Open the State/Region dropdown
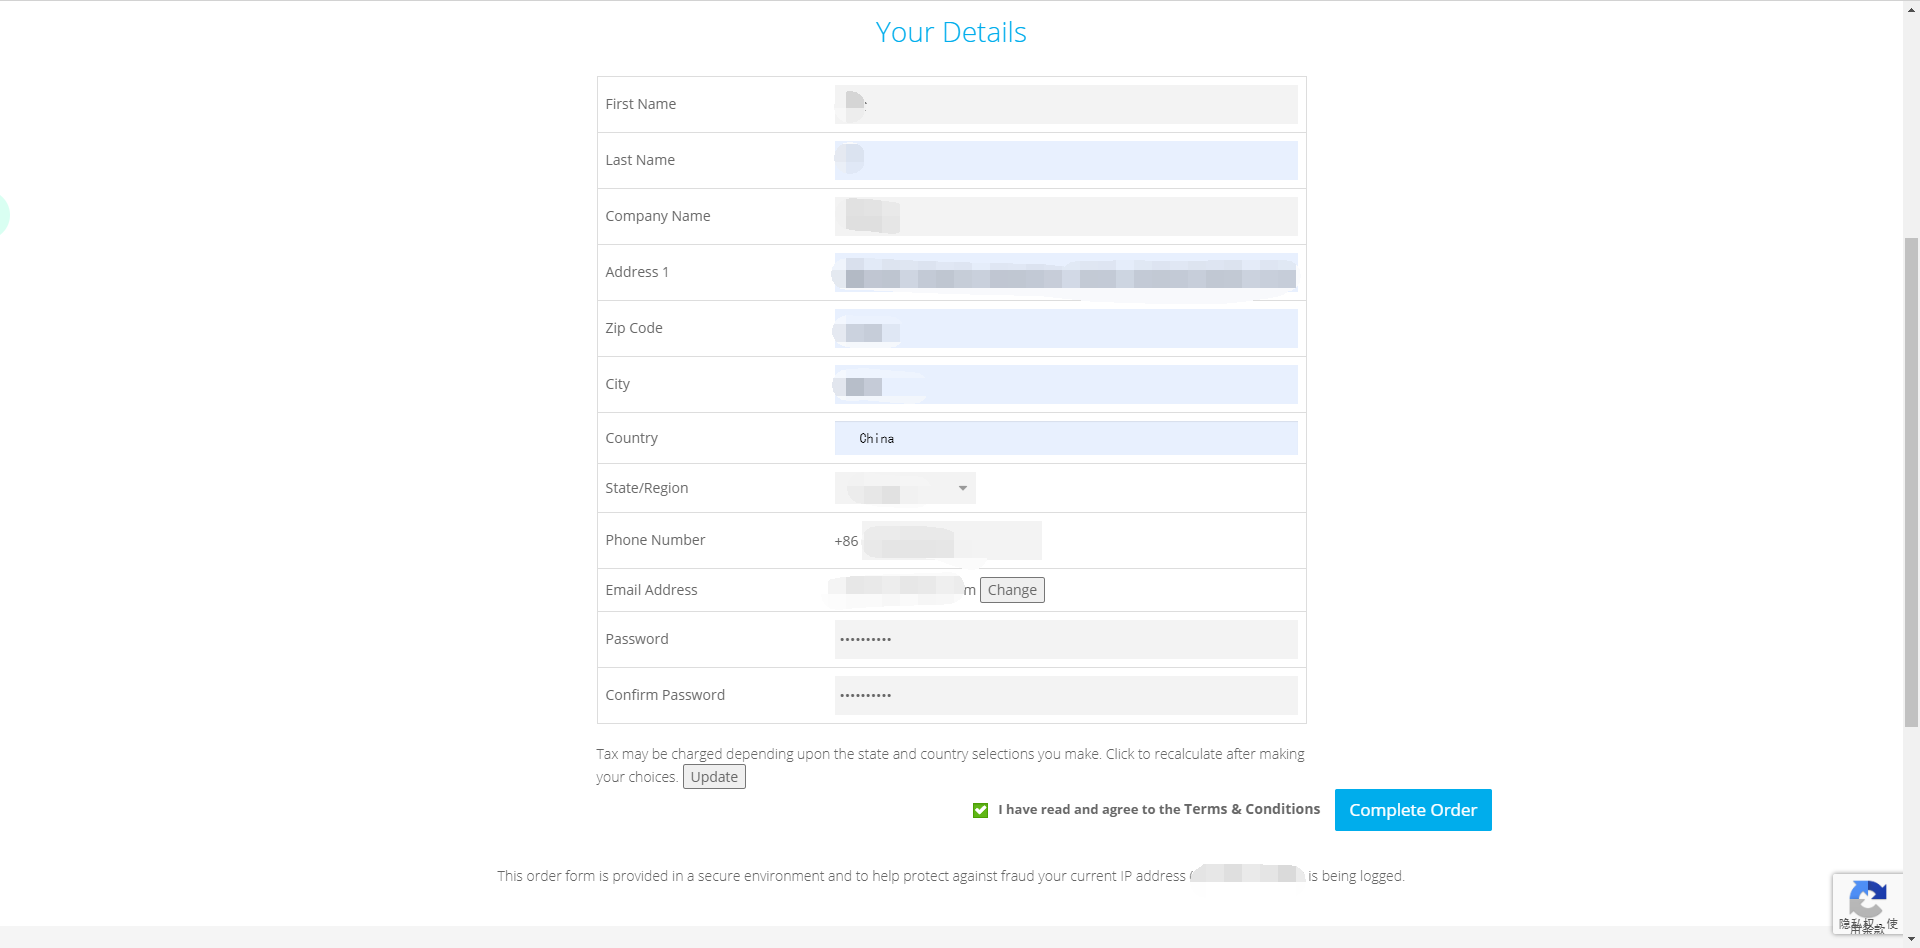1920x948 pixels. [x=905, y=488]
